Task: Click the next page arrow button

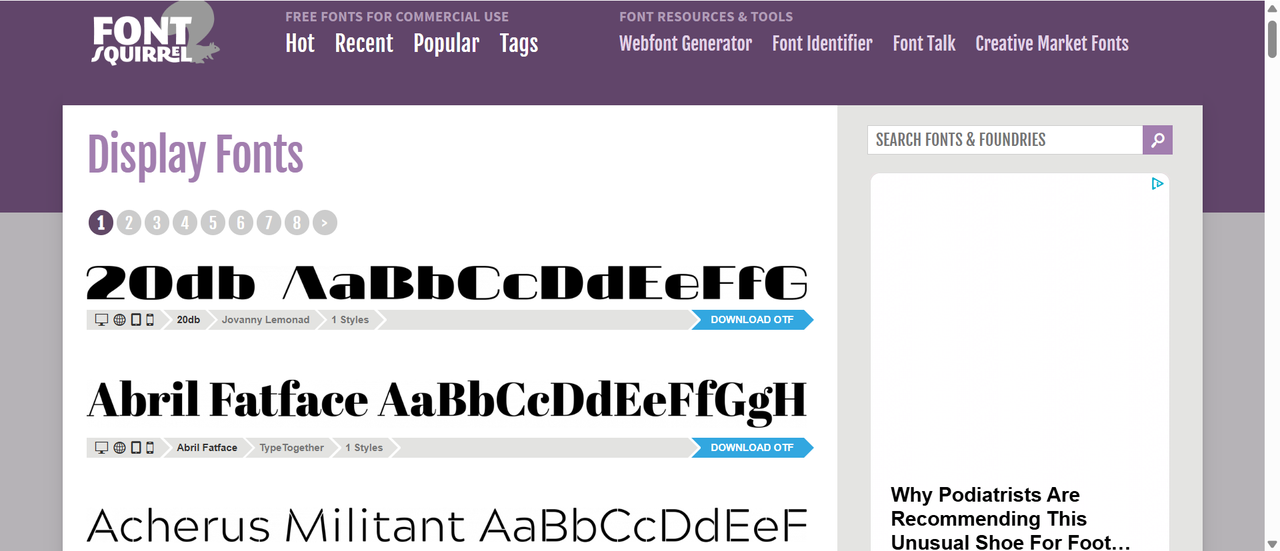Action: (325, 222)
